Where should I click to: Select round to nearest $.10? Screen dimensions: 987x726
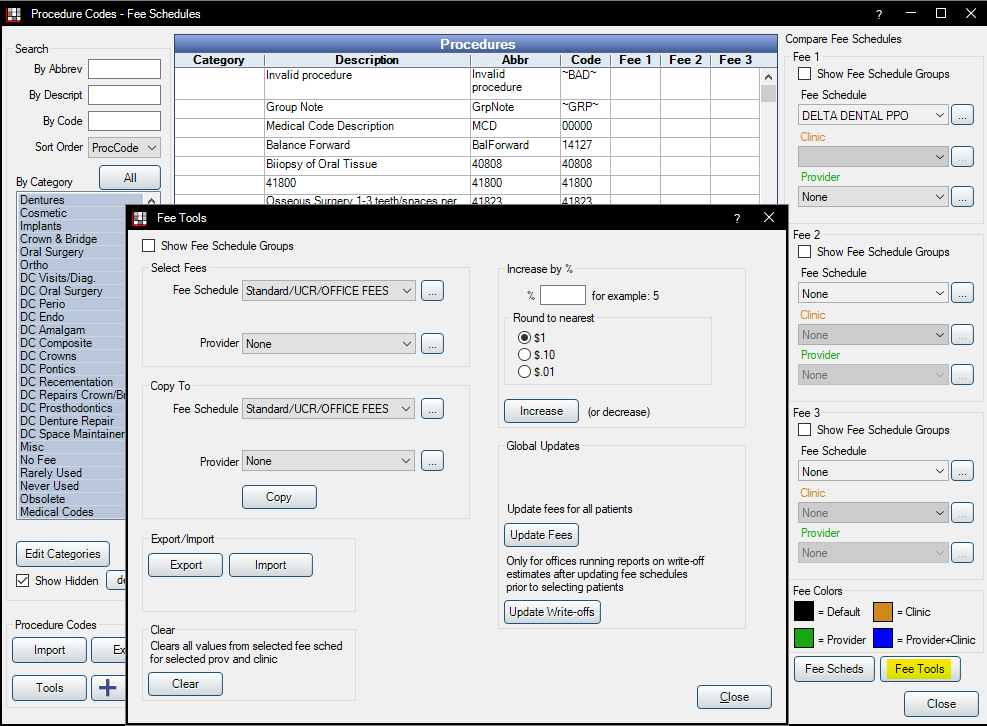click(524, 354)
